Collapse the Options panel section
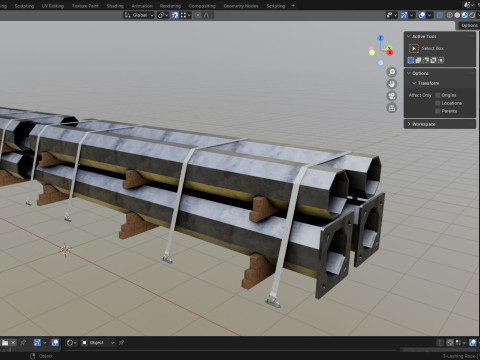Image resolution: width=480 pixels, height=360 pixels. coord(409,73)
